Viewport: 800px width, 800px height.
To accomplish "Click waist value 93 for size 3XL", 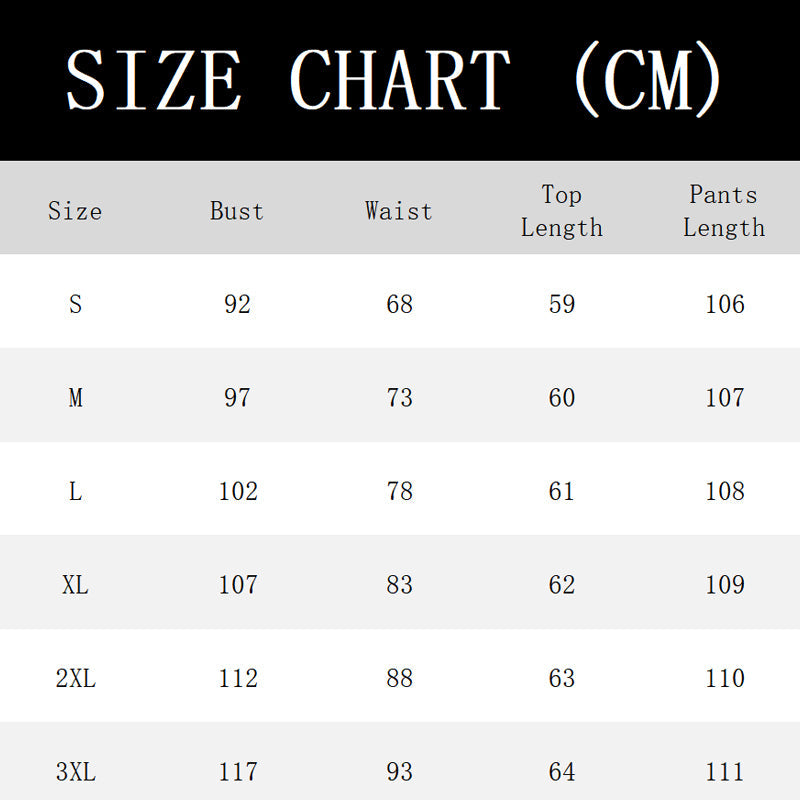I will pyautogui.click(x=399, y=771).
